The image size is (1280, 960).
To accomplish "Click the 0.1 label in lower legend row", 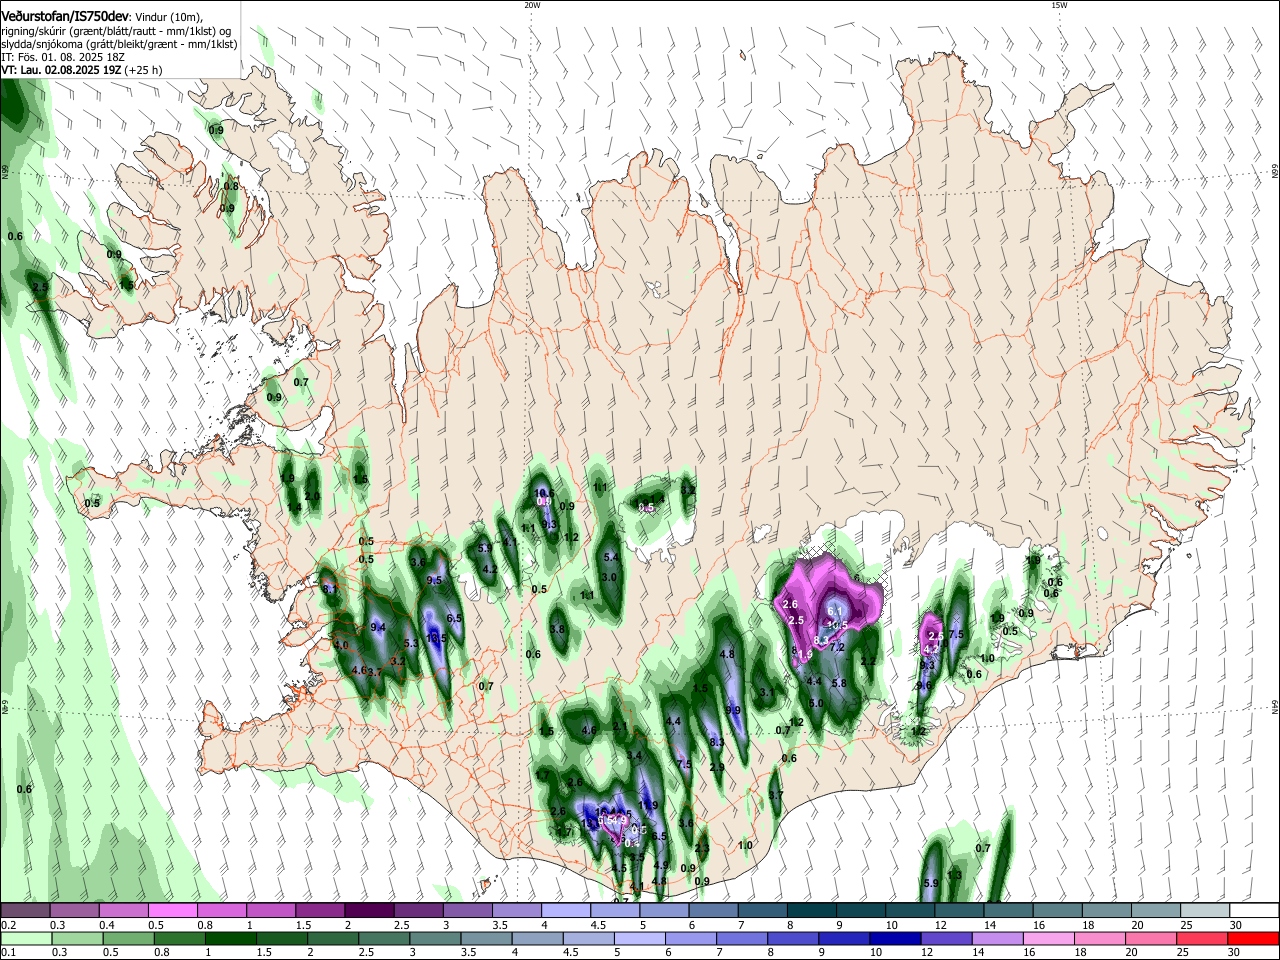I will pos(7,953).
